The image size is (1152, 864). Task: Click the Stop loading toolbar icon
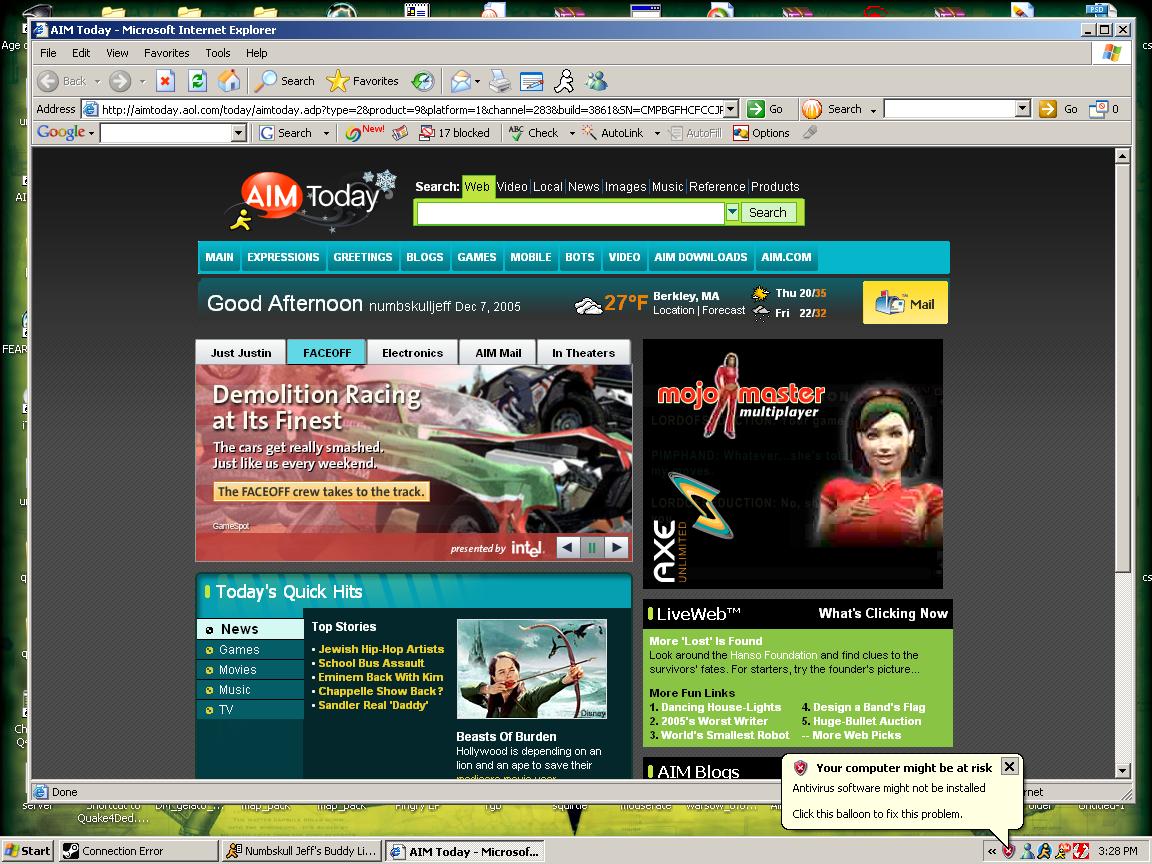(x=166, y=81)
